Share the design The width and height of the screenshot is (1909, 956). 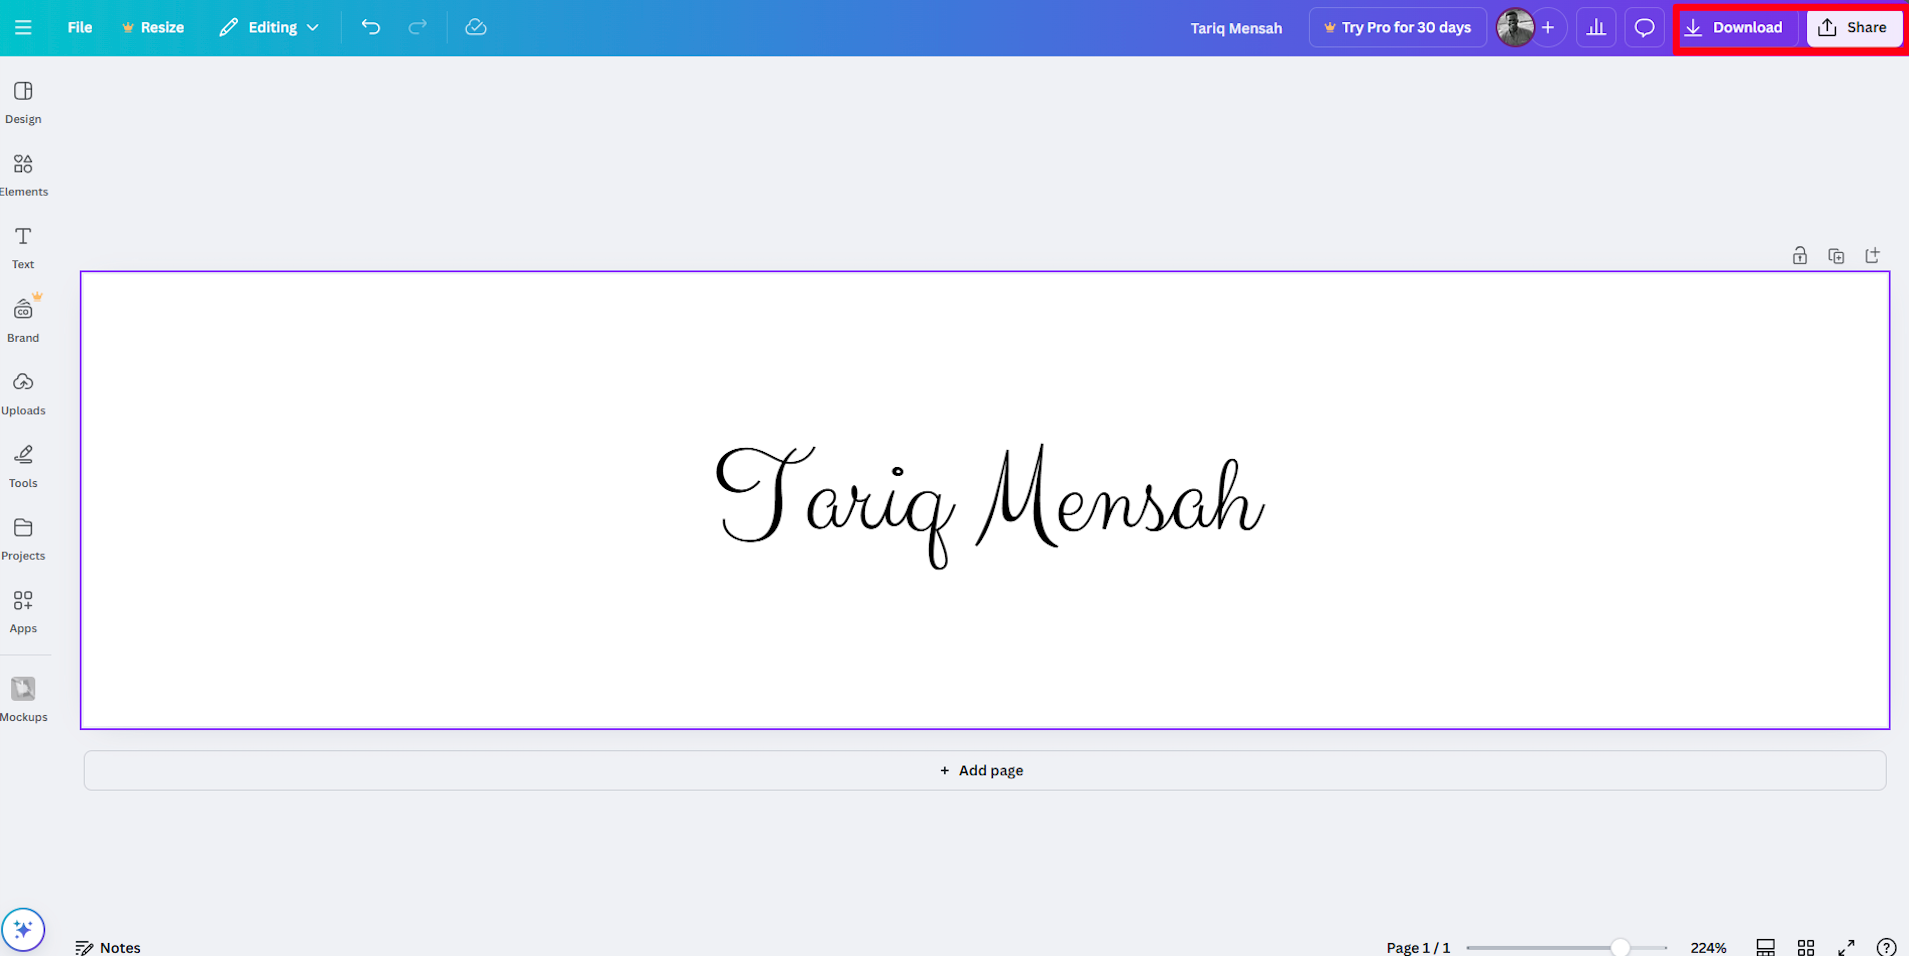[1853, 27]
